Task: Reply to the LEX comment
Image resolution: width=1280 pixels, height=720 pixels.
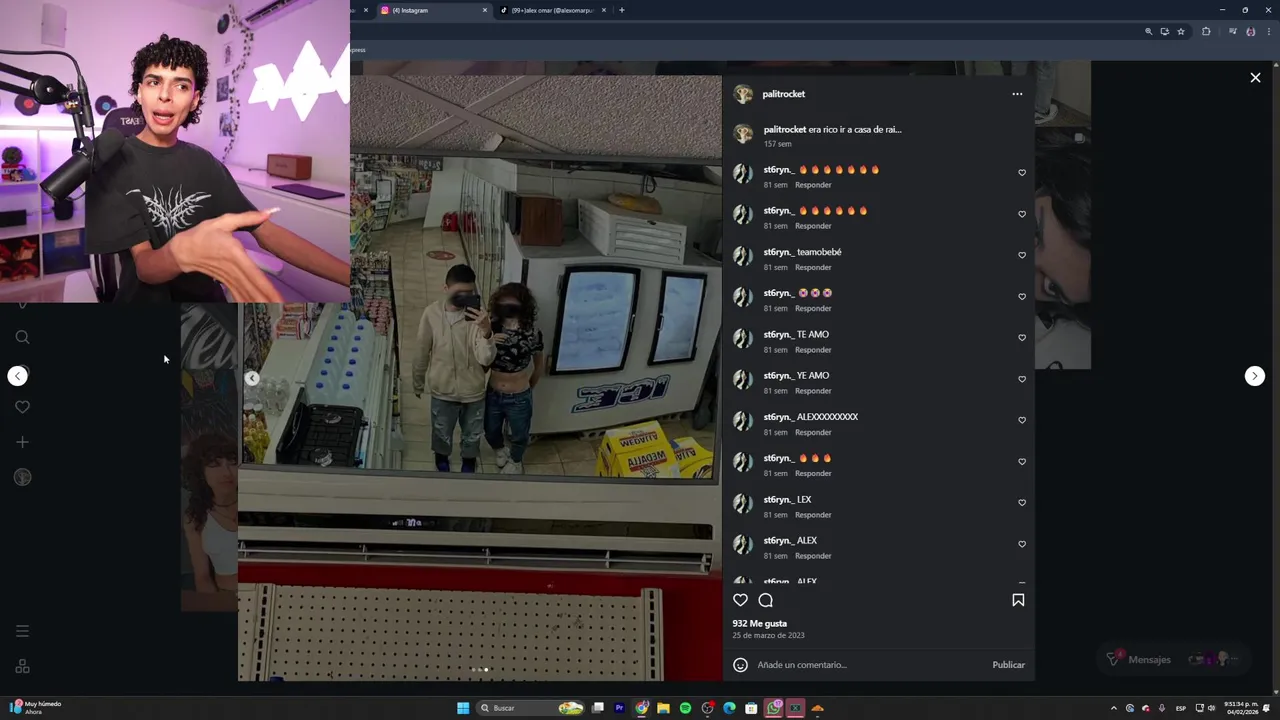Action: [813, 515]
